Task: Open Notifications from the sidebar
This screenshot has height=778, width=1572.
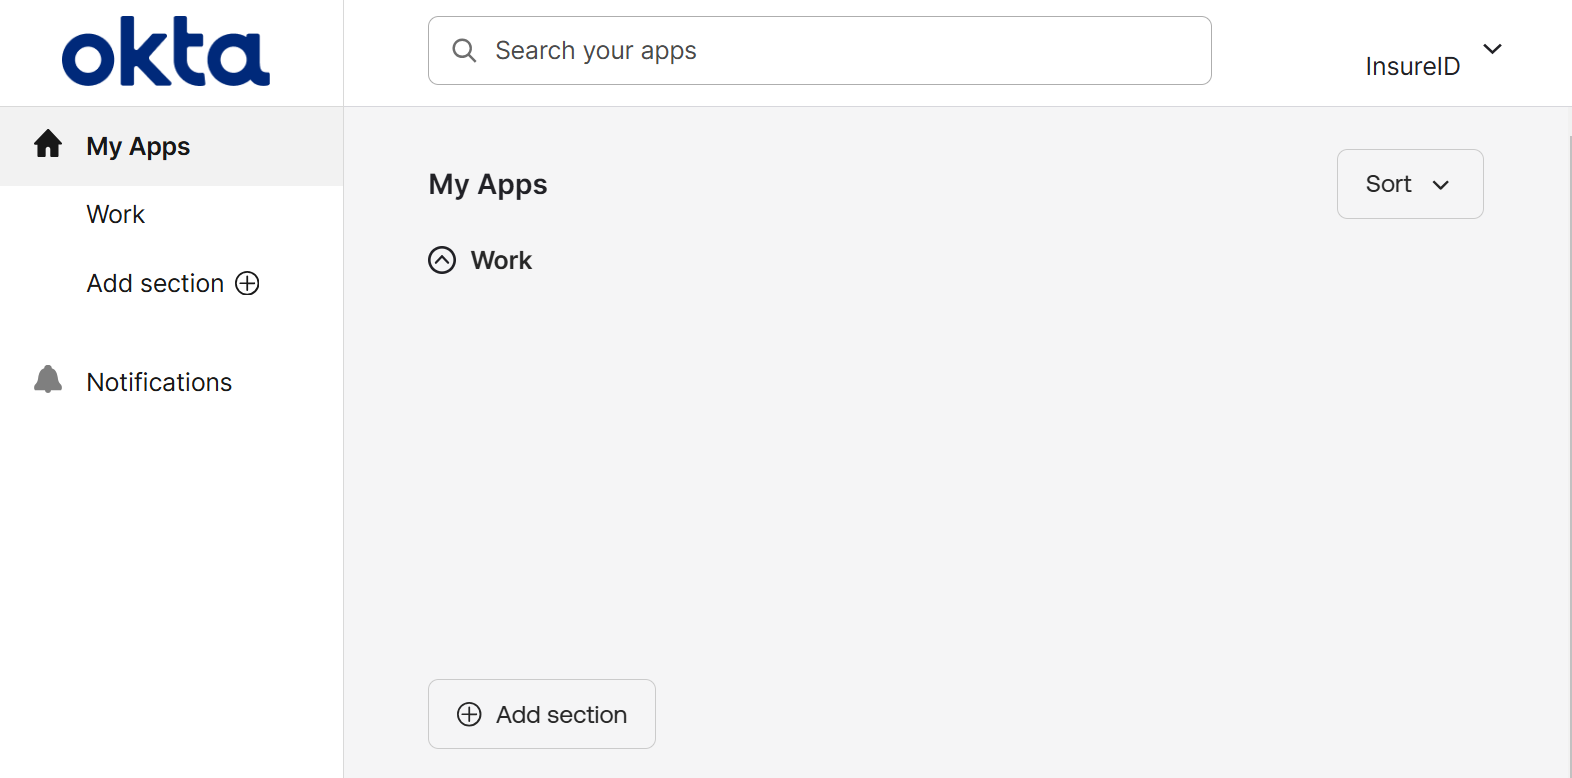Action: tap(159, 382)
